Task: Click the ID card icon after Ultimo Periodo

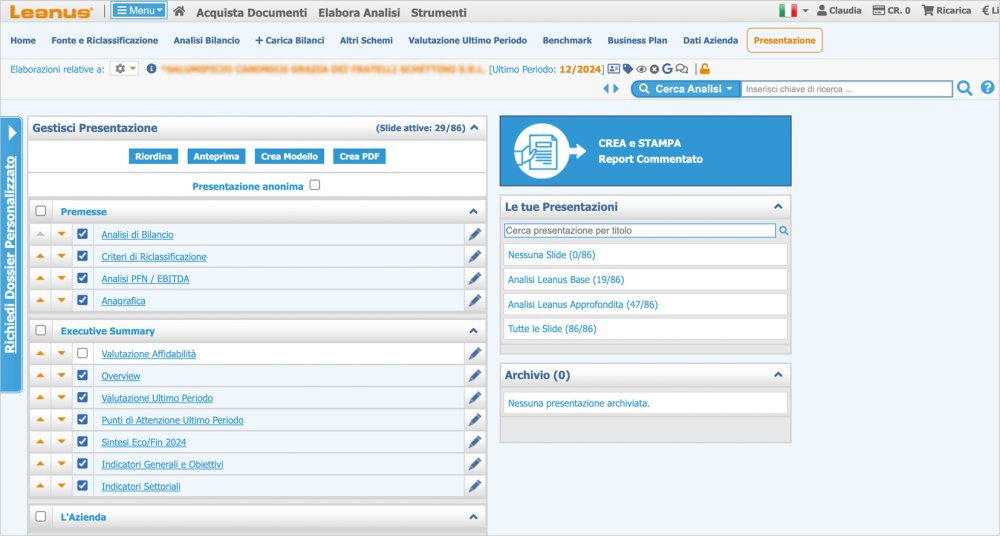Action: pos(614,69)
